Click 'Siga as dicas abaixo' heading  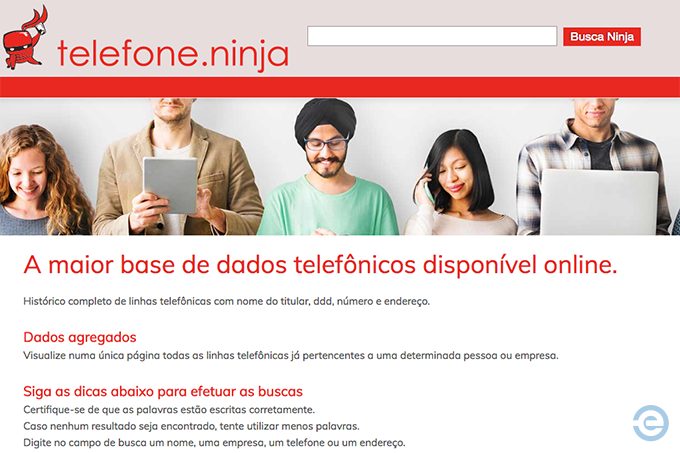click(163, 391)
